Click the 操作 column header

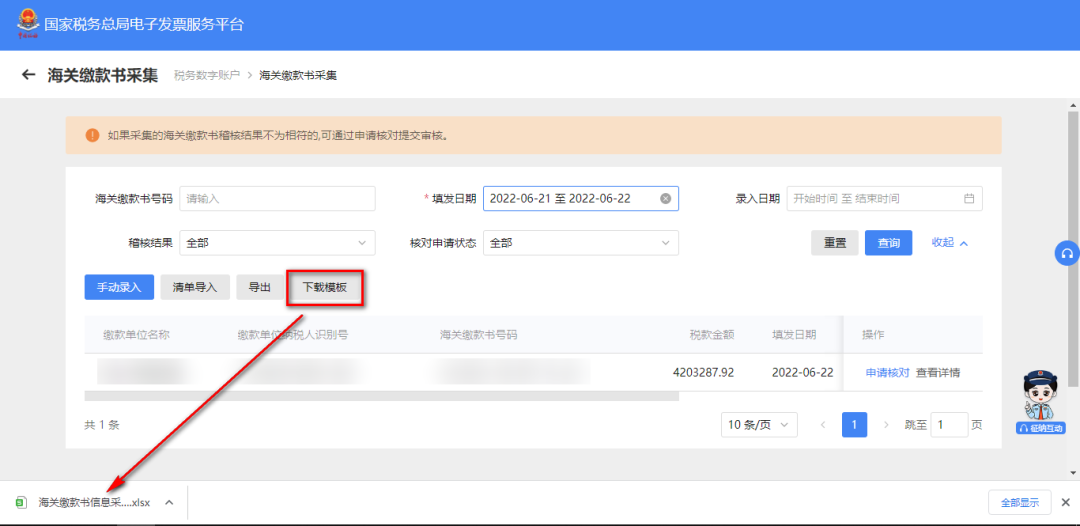pos(873,335)
